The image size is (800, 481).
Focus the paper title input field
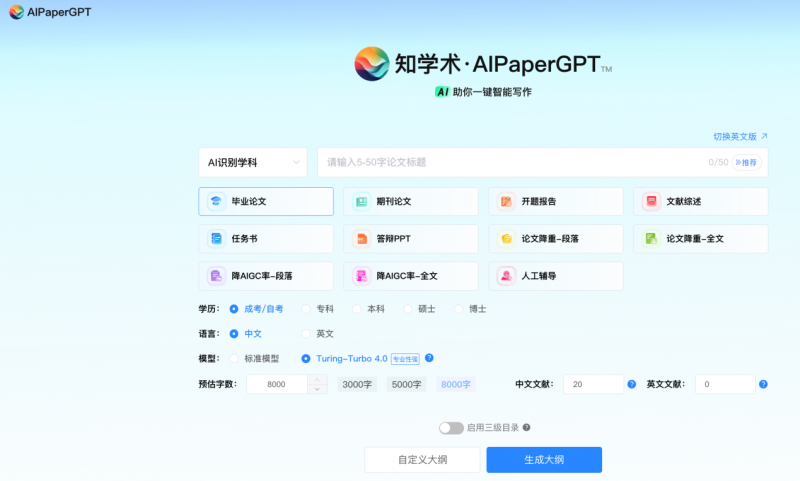[x=543, y=162]
